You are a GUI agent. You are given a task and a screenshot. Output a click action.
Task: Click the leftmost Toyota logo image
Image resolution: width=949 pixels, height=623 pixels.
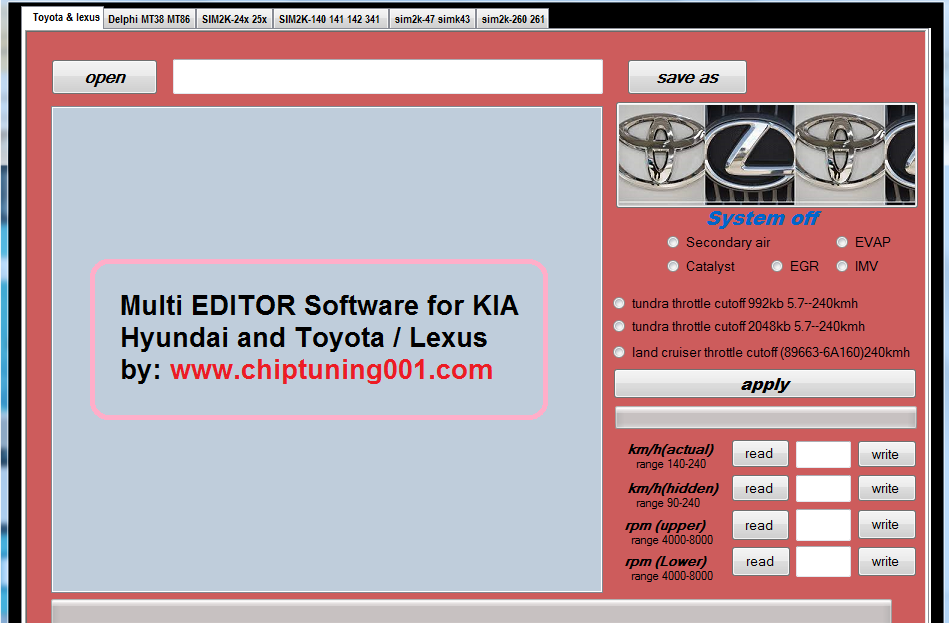pos(662,155)
